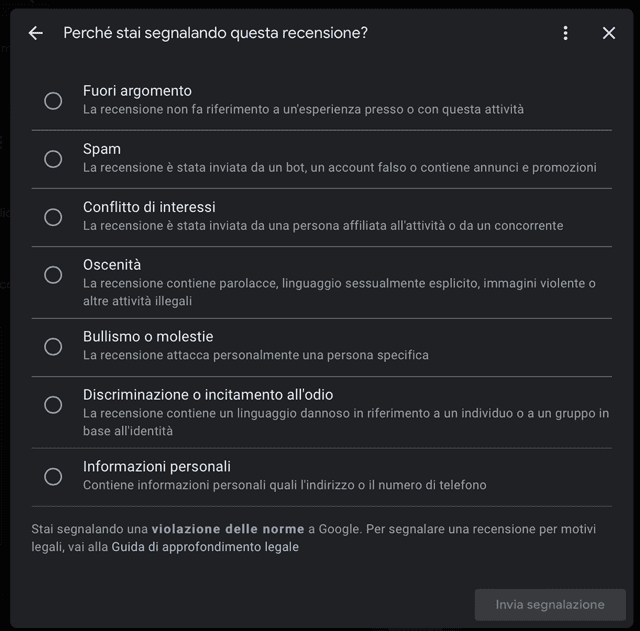Click the 'Bullismo o molestie' label text

tap(148, 337)
